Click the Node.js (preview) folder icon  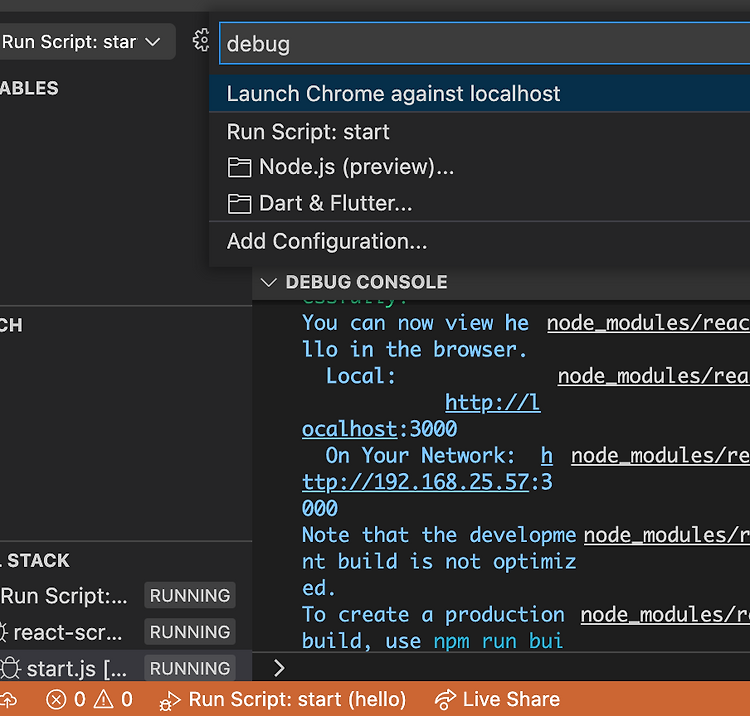tap(239, 167)
